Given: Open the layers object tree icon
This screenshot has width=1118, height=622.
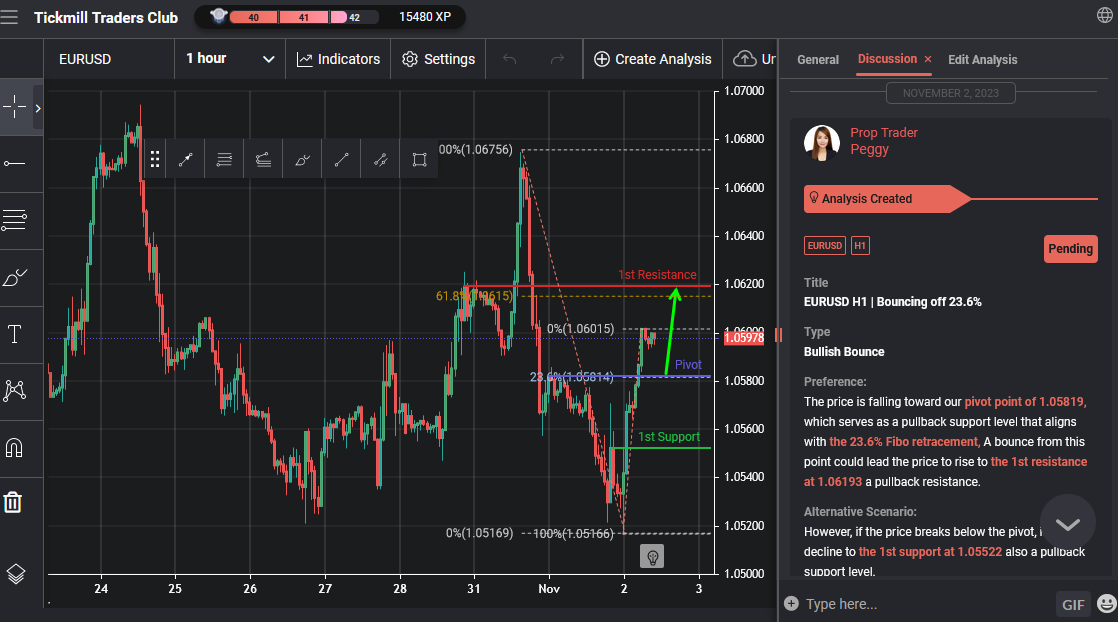Looking at the screenshot, I should pyautogui.click(x=16, y=573).
